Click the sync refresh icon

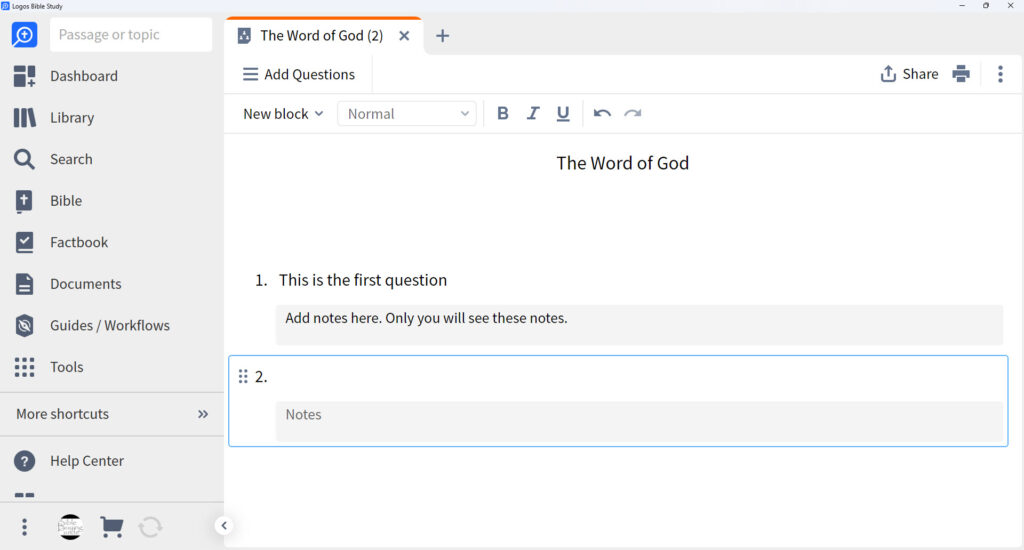(150, 526)
